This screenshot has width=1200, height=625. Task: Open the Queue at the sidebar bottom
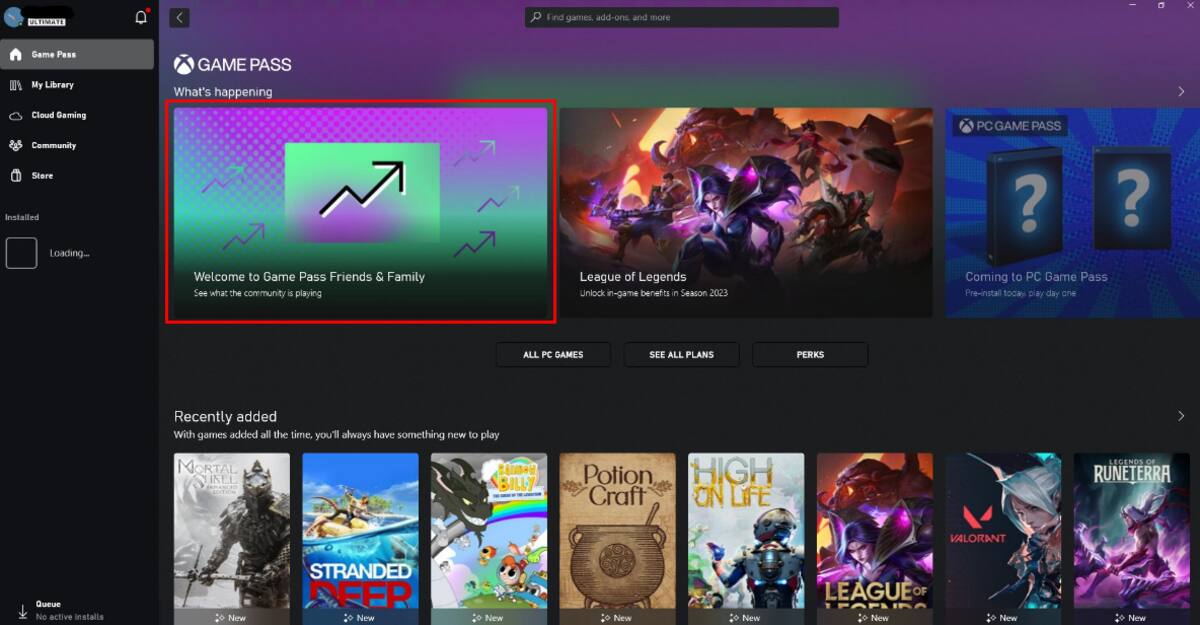click(78, 610)
